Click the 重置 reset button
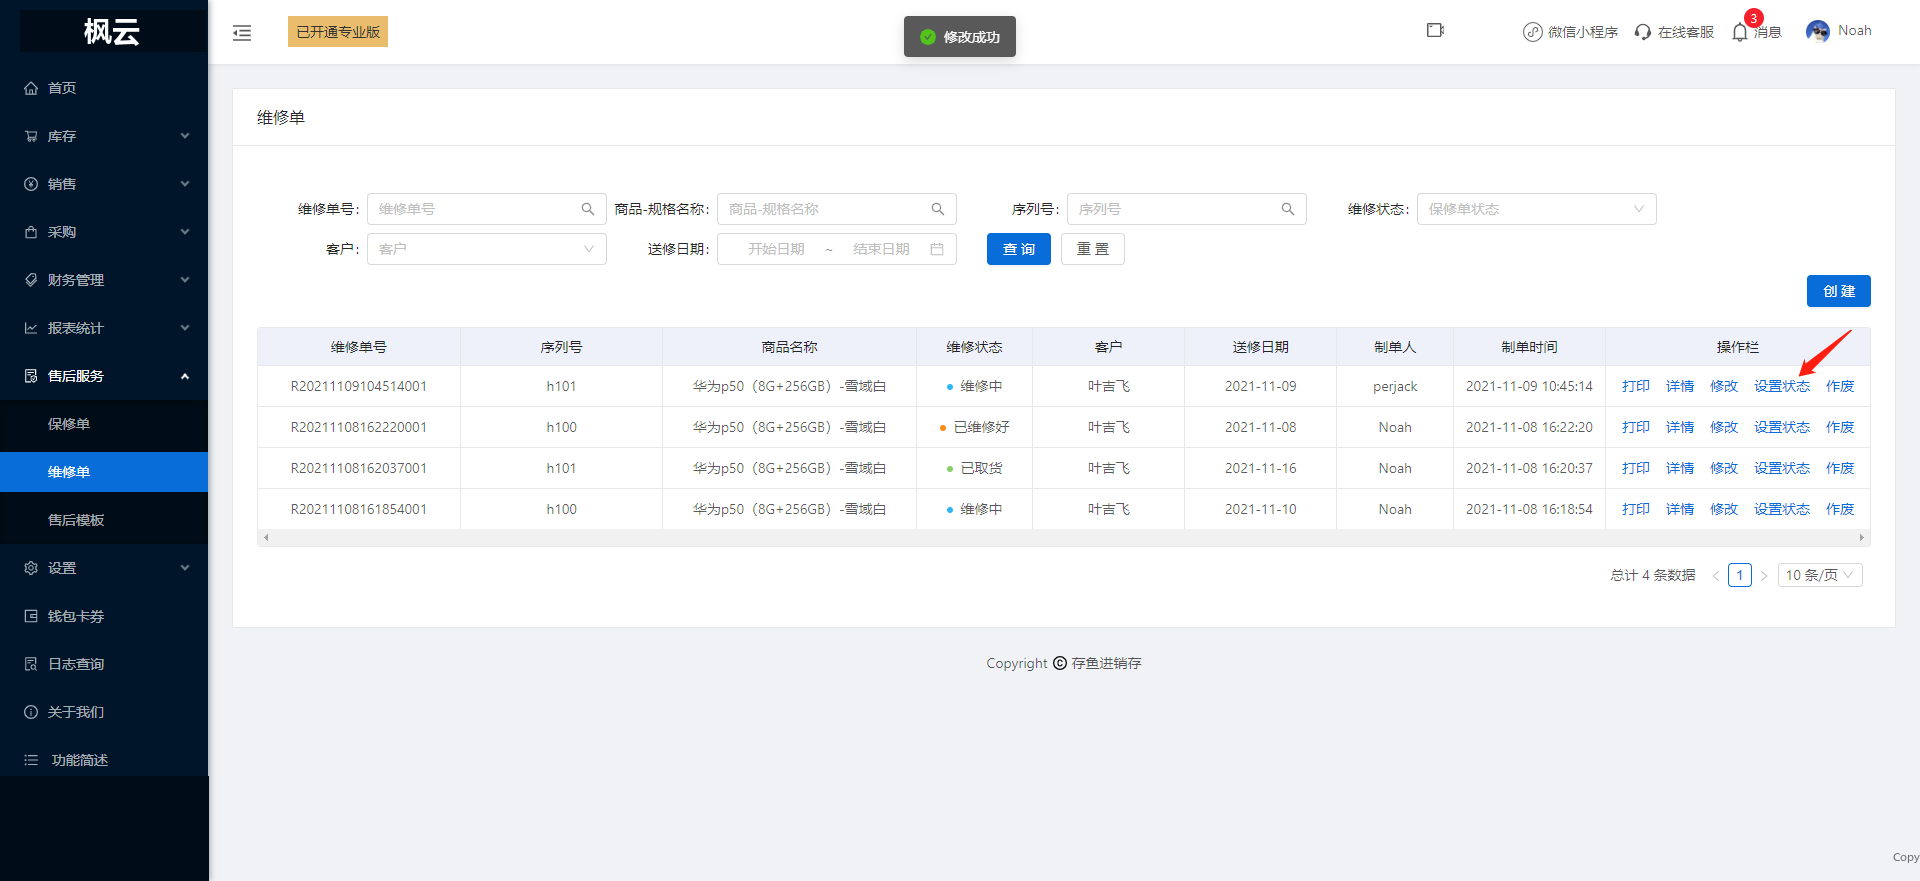This screenshot has height=881, width=1920. tap(1093, 249)
